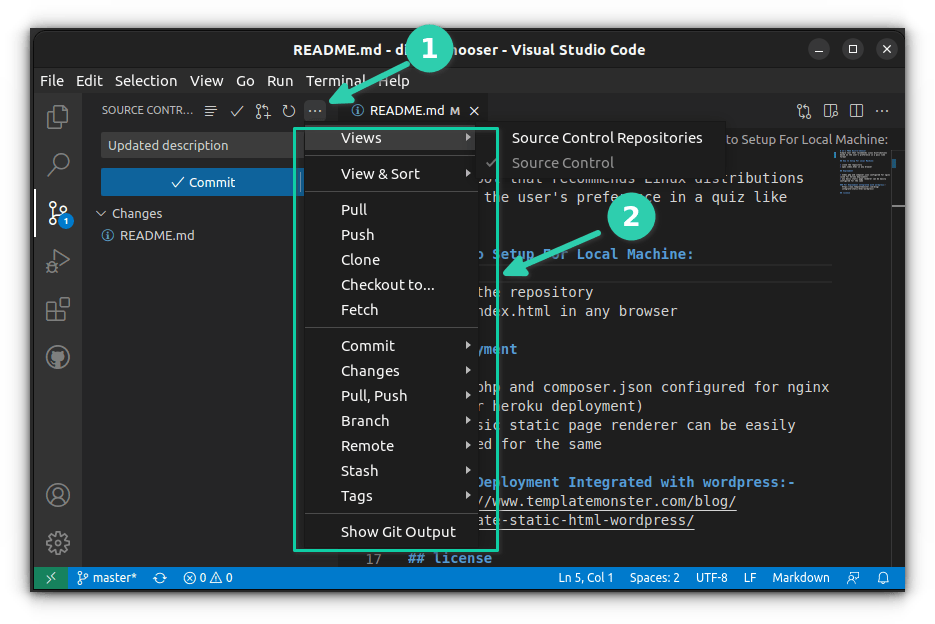The height and width of the screenshot is (624, 935).
Task: Open the Extensions view
Action: point(58,310)
